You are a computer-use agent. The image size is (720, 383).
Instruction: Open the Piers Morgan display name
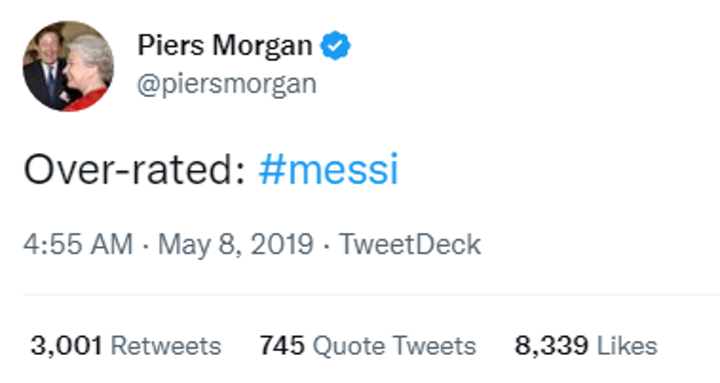point(225,46)
